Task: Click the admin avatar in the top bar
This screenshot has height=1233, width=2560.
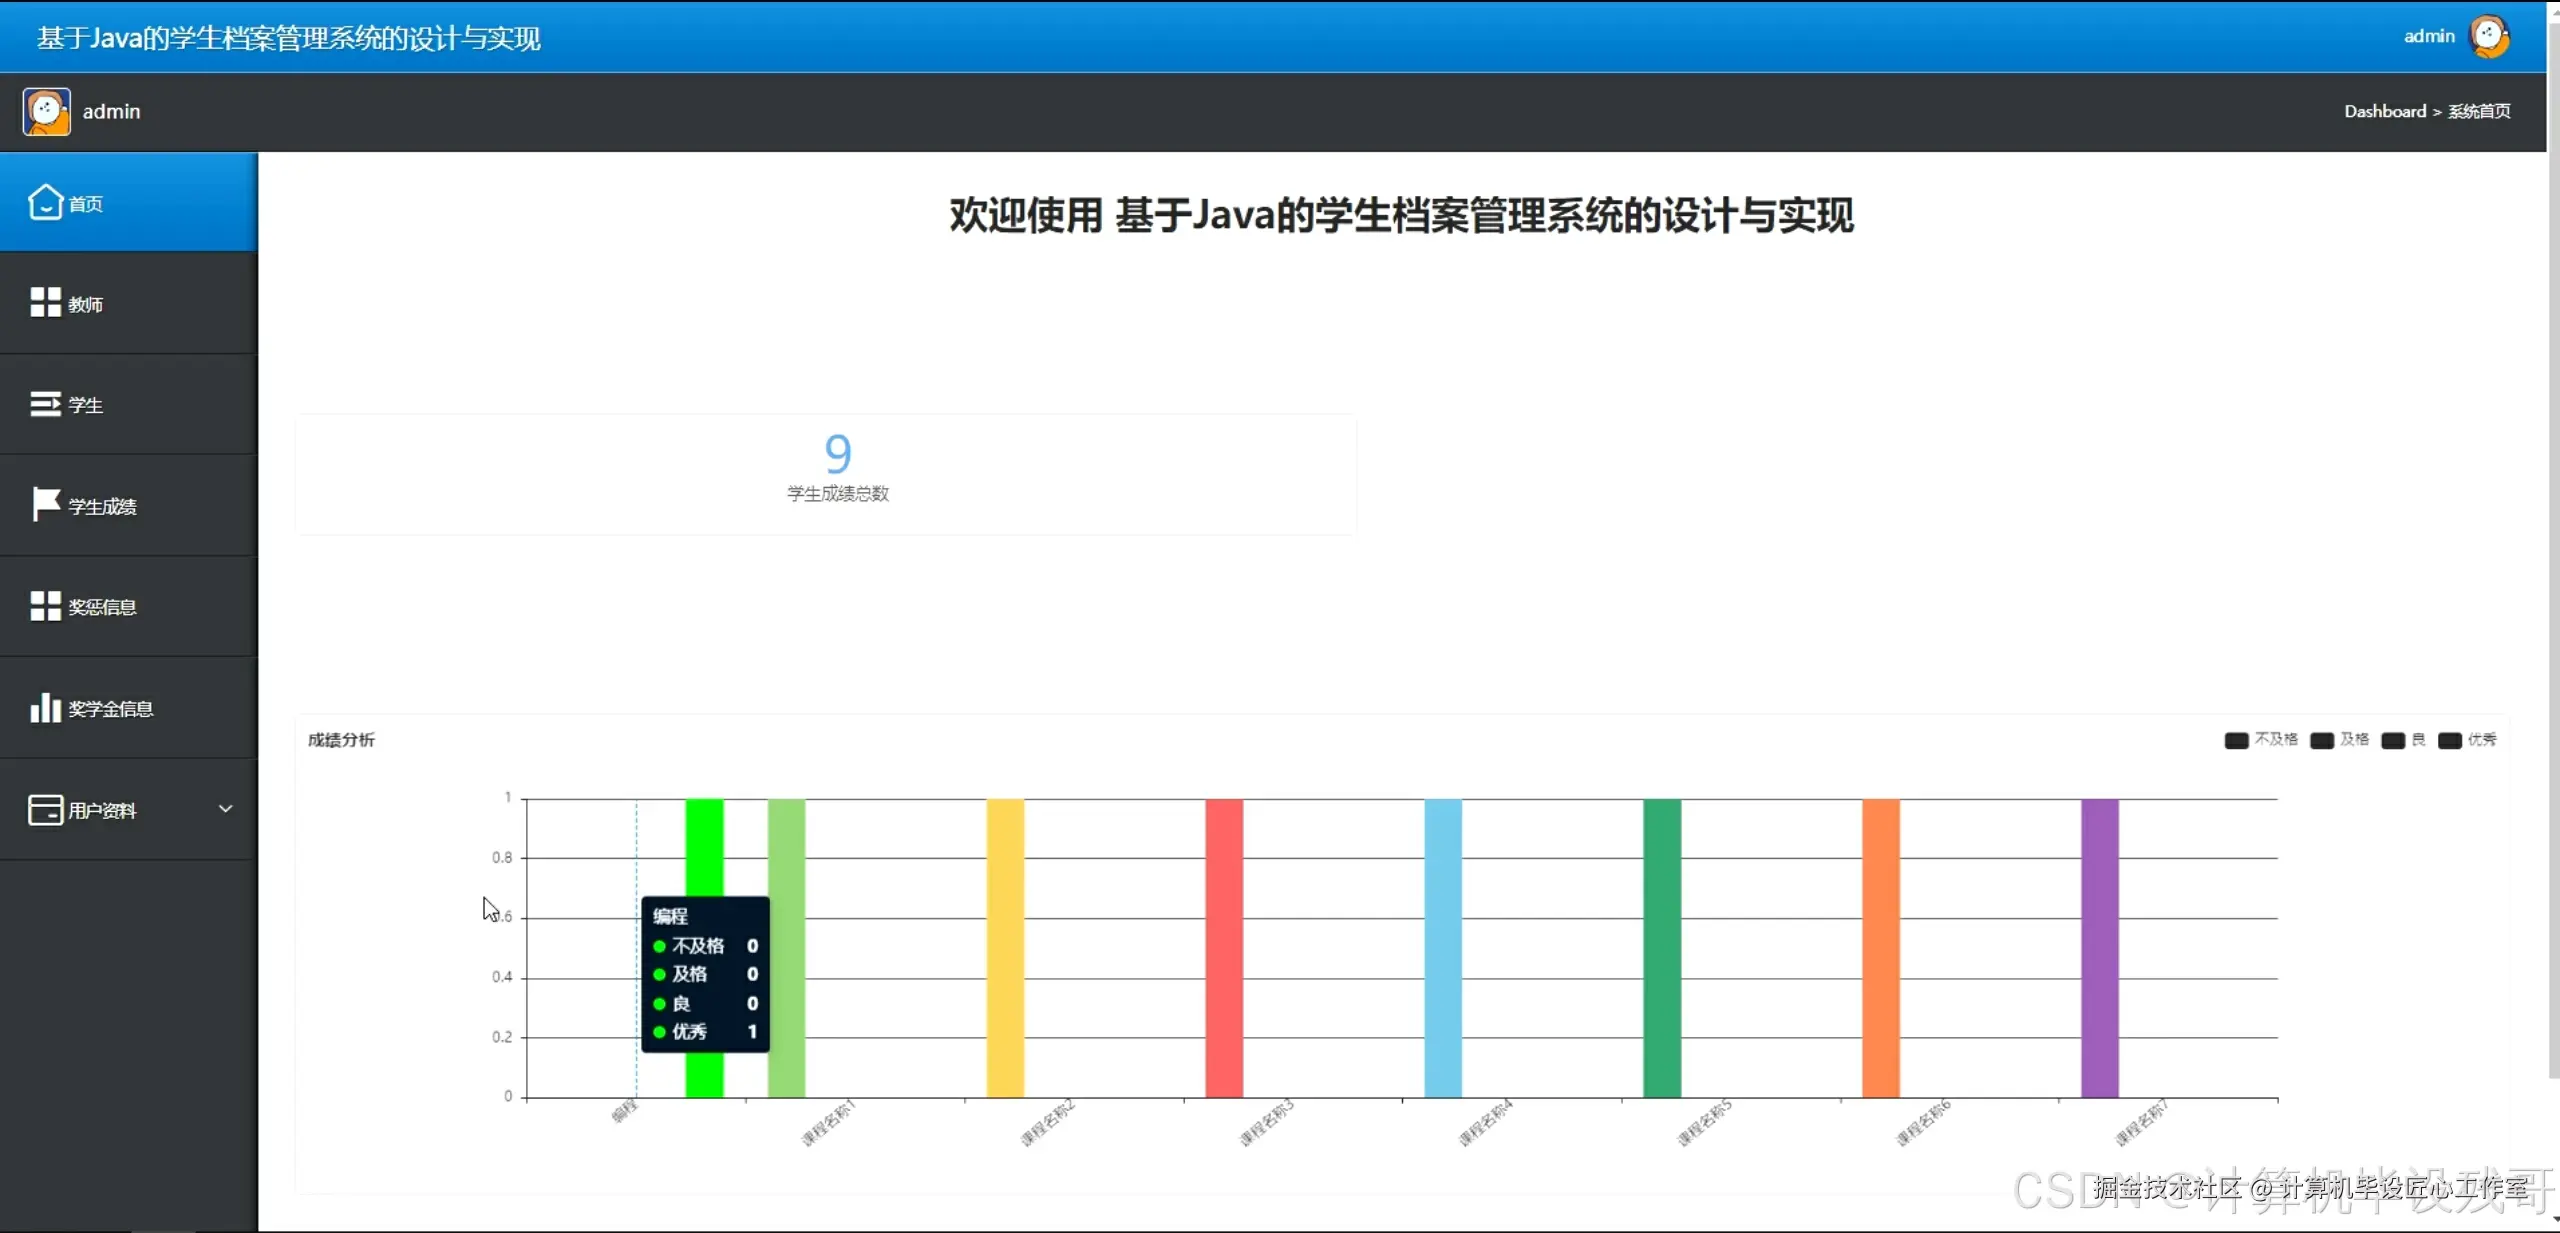Action: coord(2489,36)
